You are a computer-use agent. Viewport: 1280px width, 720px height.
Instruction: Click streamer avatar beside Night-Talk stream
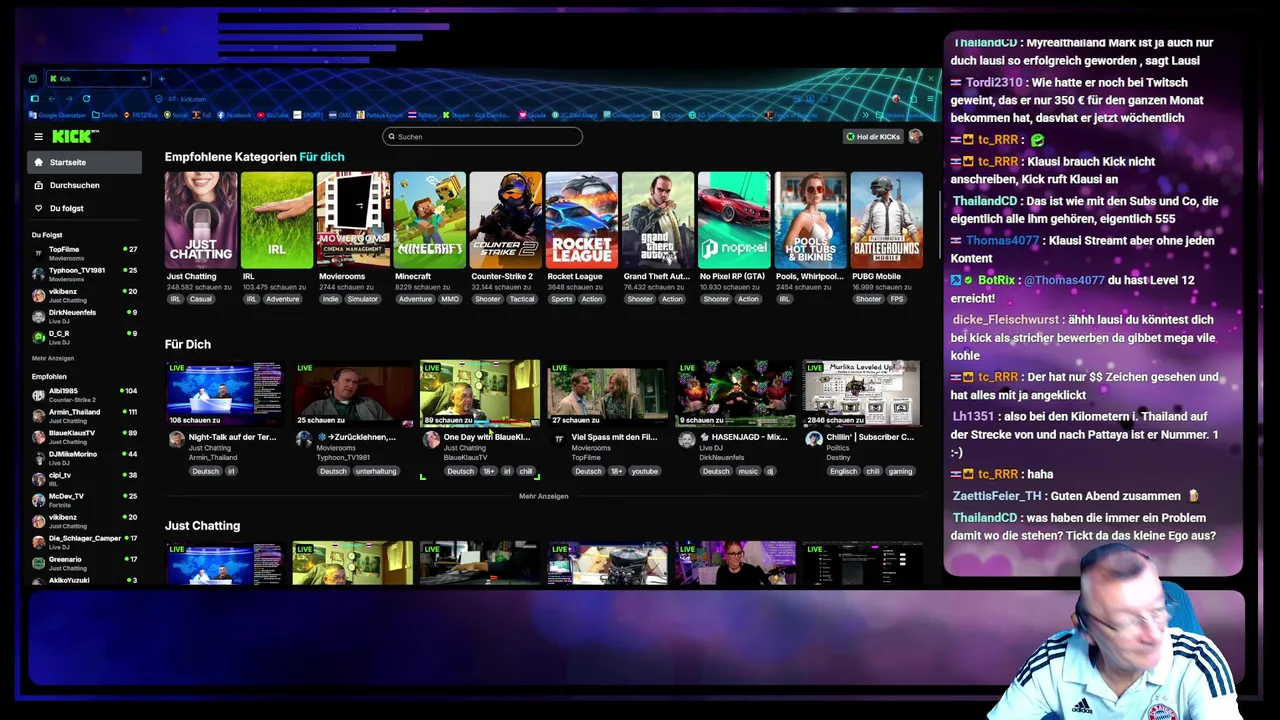[x=177, y=439]
